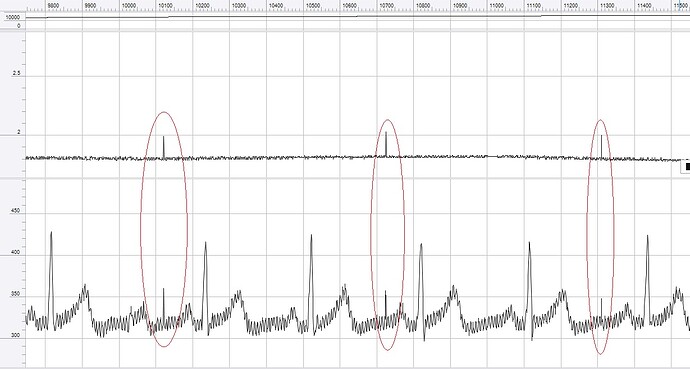This screenshot has height=369, width=690.
Task: Click the small black square at right edge
Action: (687, 167)
